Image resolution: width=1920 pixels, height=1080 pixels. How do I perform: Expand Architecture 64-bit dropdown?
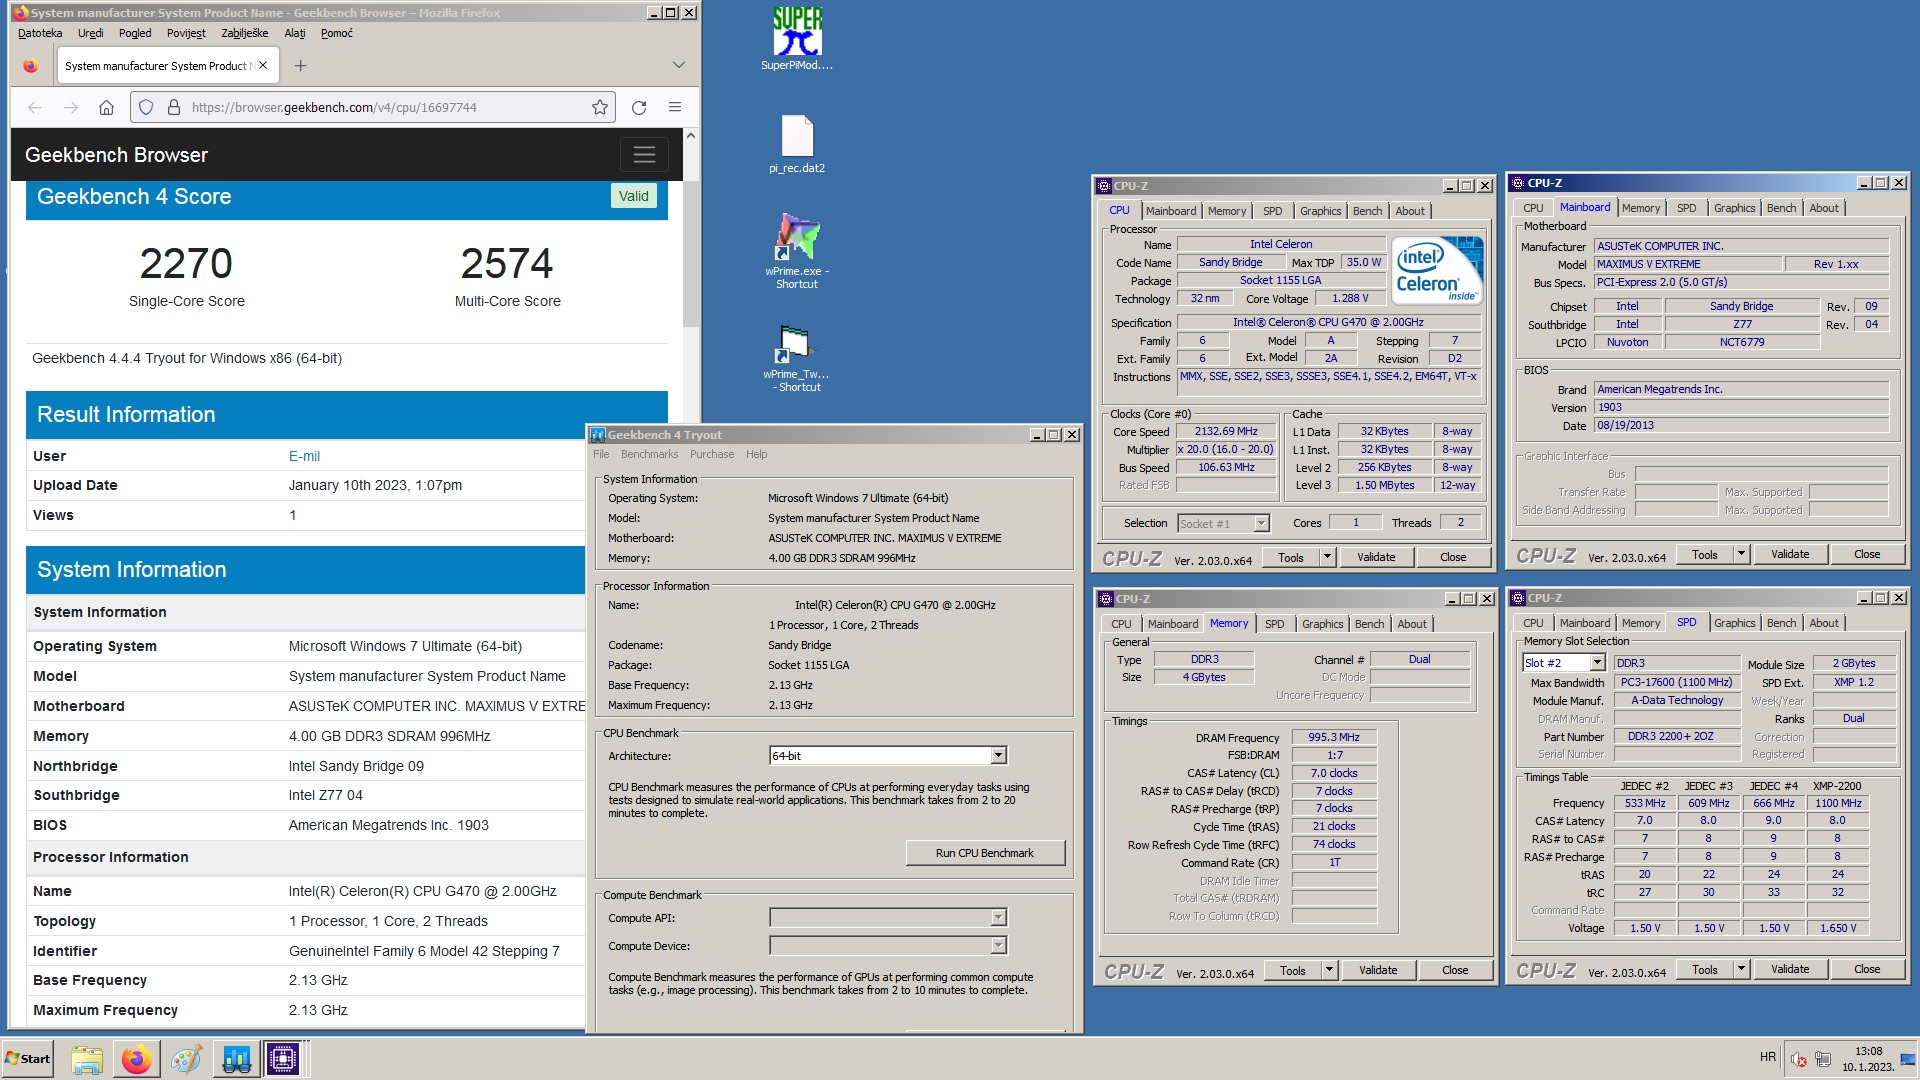tap(998, 756)
